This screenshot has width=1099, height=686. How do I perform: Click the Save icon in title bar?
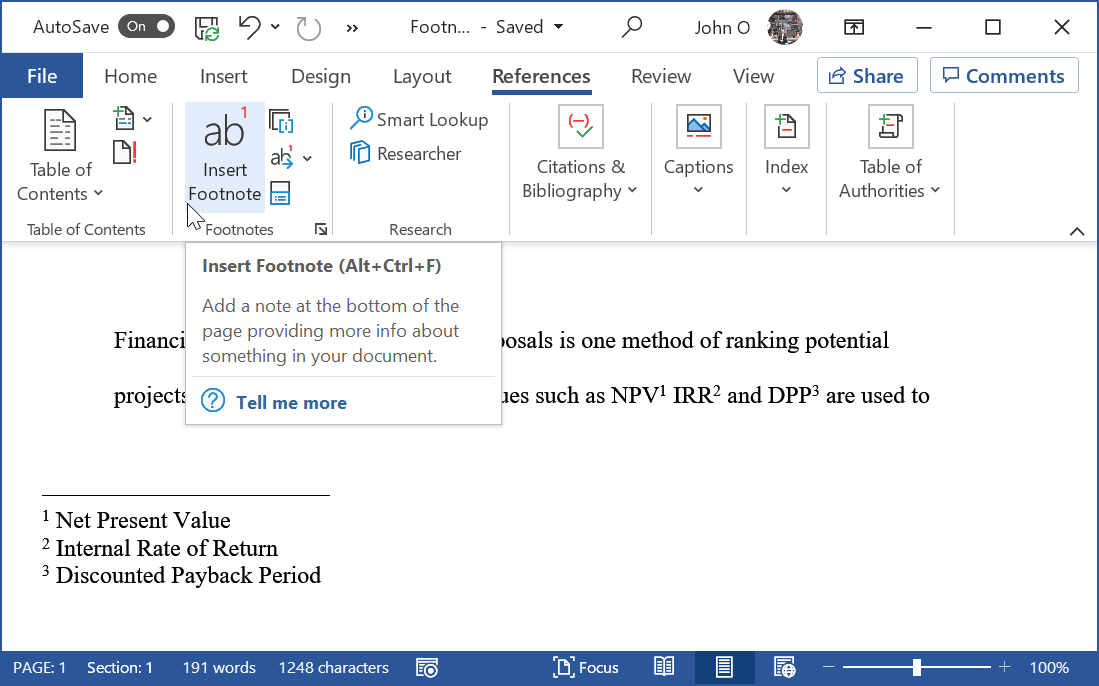point(207,28)
